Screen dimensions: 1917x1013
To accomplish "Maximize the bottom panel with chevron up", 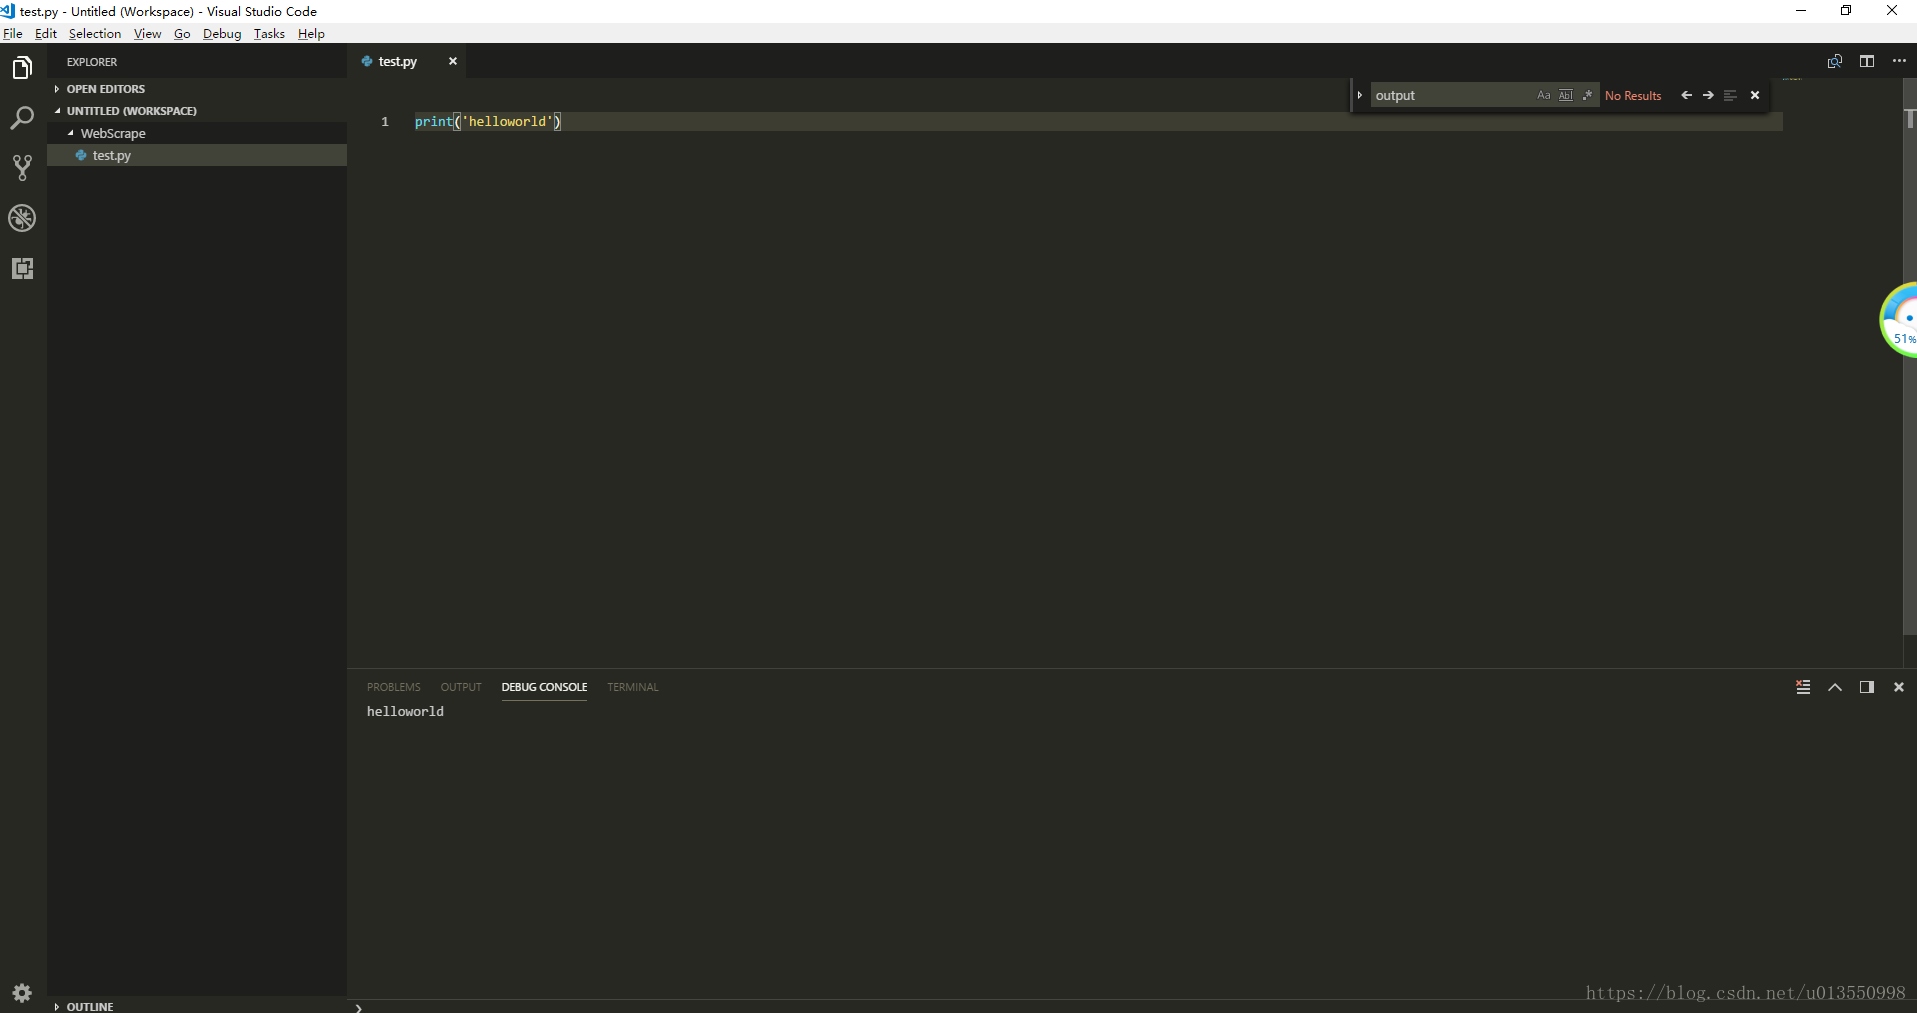I will pos(1835,687).
